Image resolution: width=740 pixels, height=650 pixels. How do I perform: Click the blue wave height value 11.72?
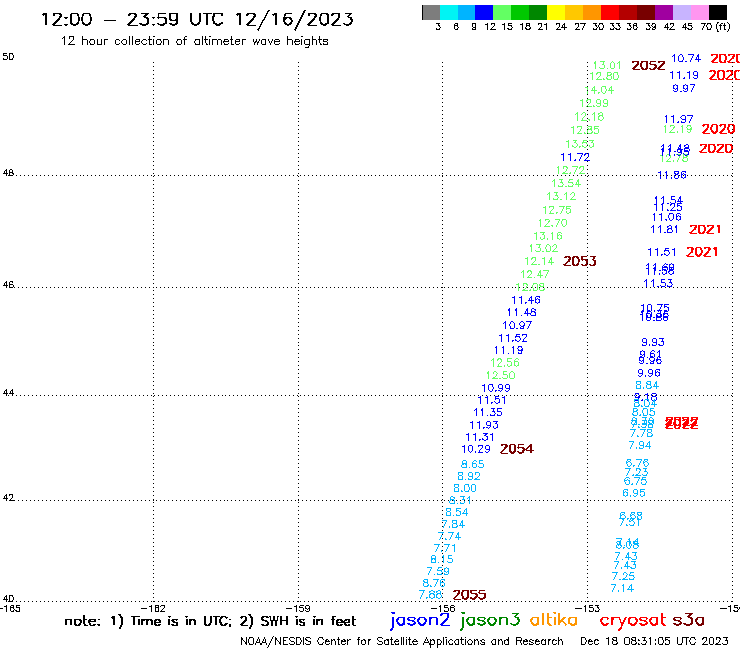[x=575, y=157]
